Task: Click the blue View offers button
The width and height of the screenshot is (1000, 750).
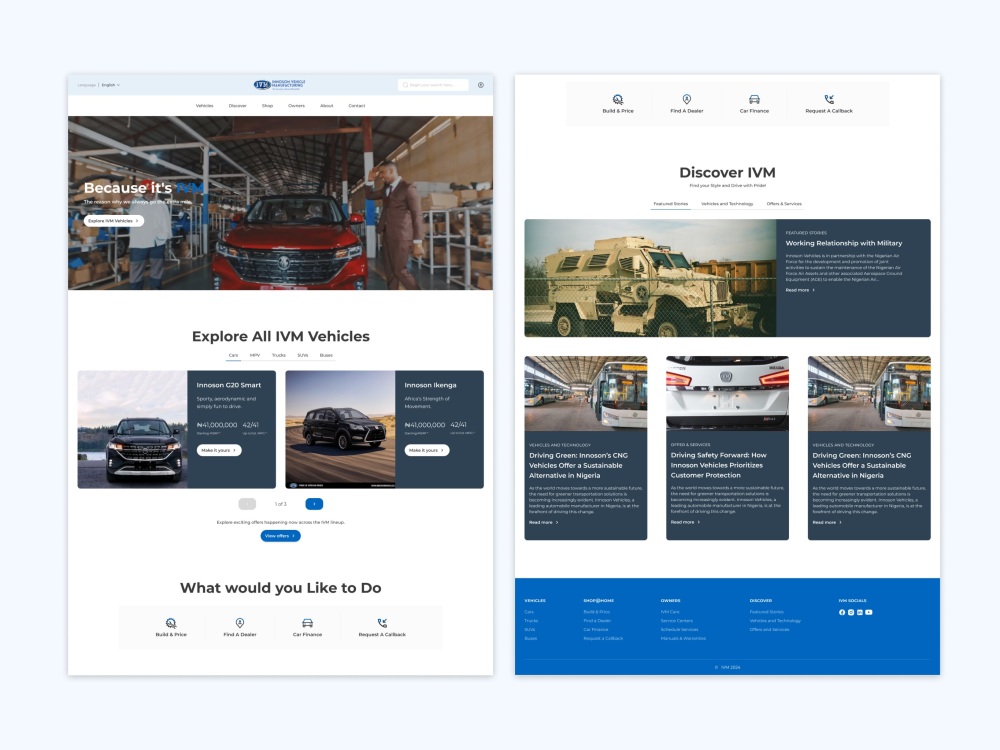Action: point(281,536)
